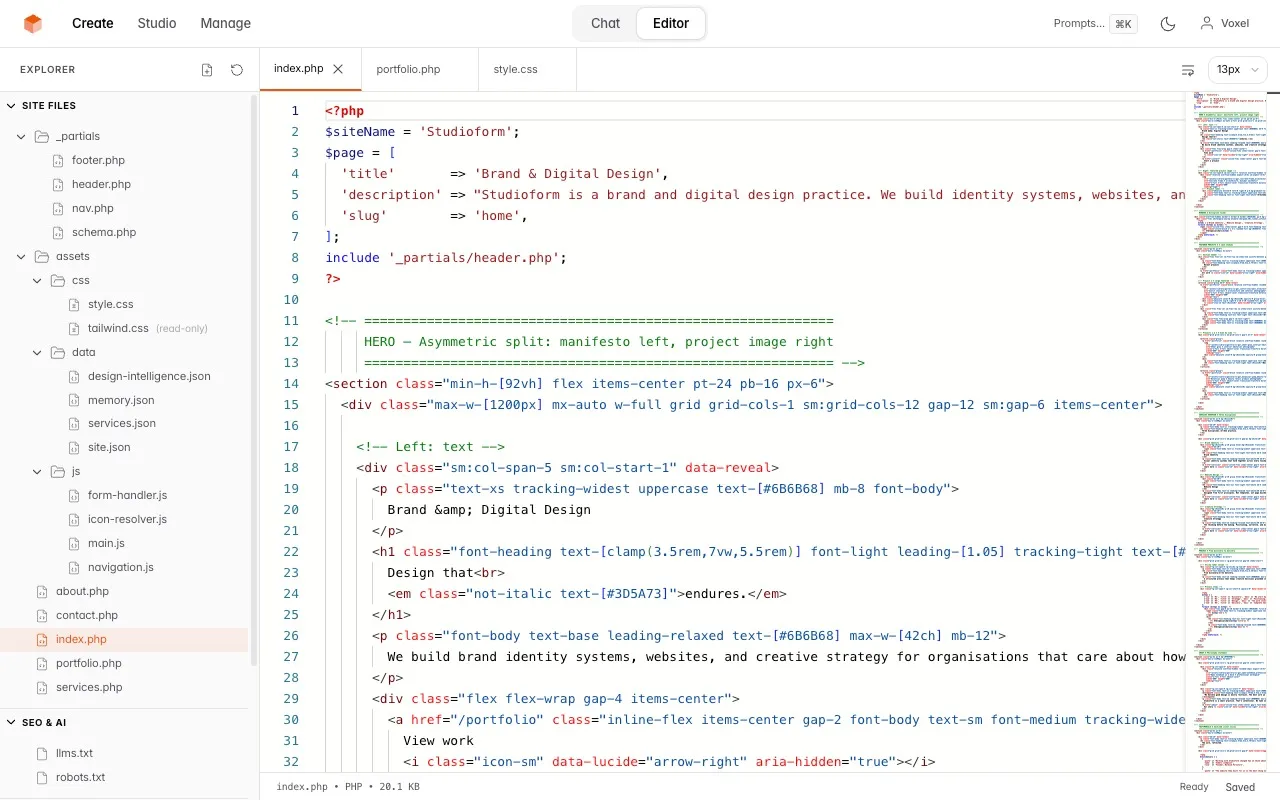Switch to the portfolio.php tab
This screenshot has height=800, width=1280.
408,69
